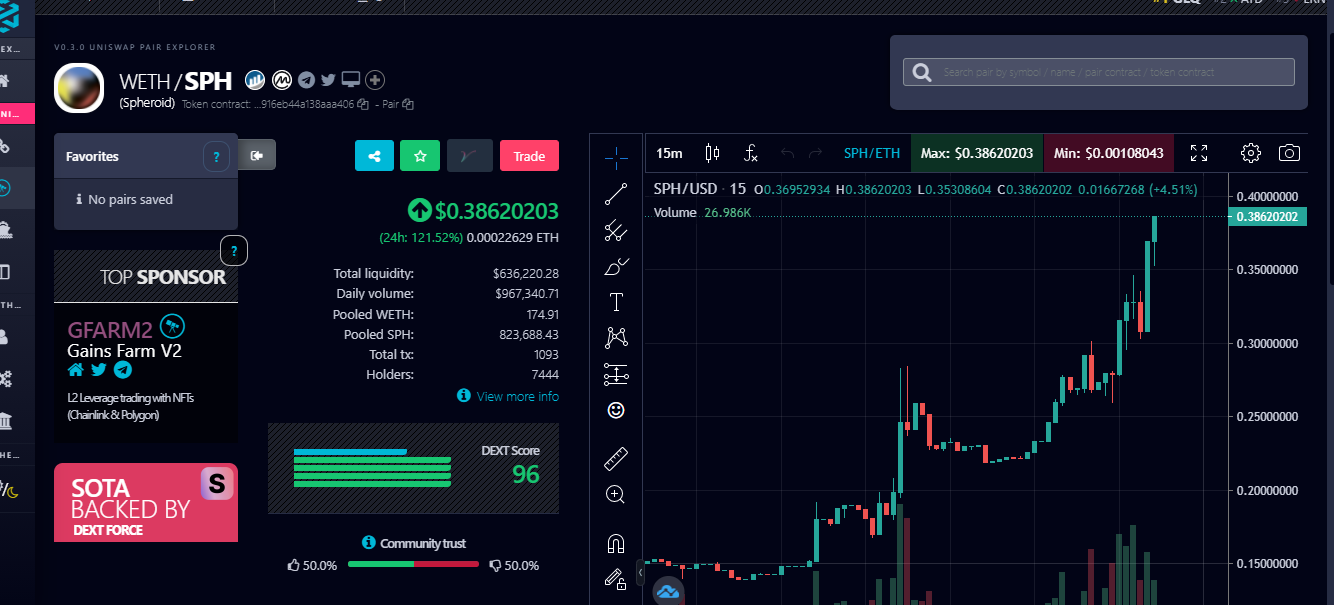Image resolution: width=1334 pixels, height=605 pixels.
Task: Open Top Sponsor help question mark
Action: [x=233, y=250]
